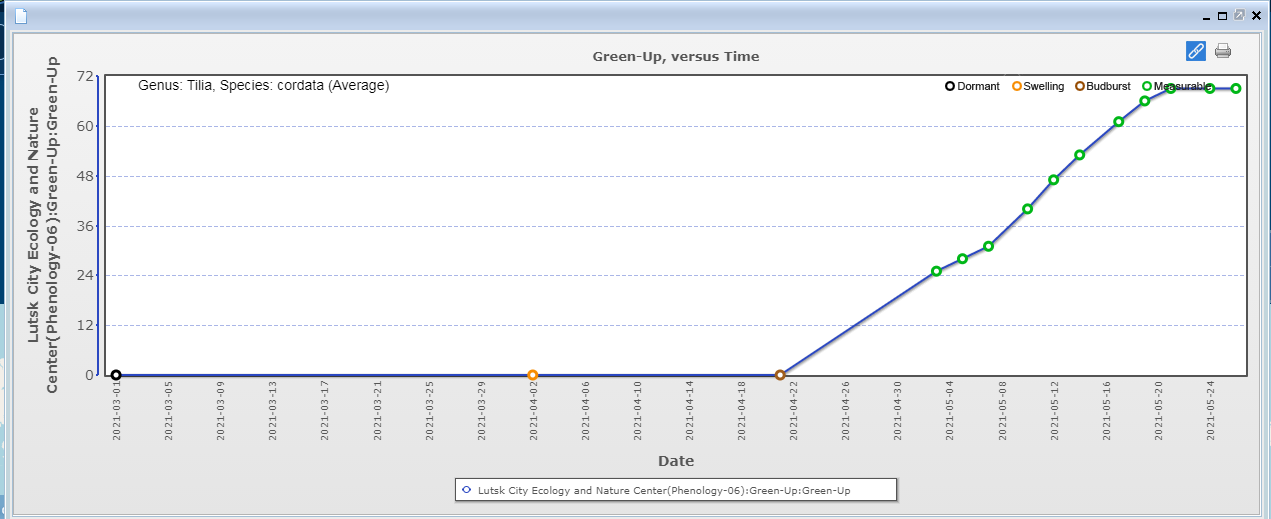Minimize the chart window

coord(1206,17)
